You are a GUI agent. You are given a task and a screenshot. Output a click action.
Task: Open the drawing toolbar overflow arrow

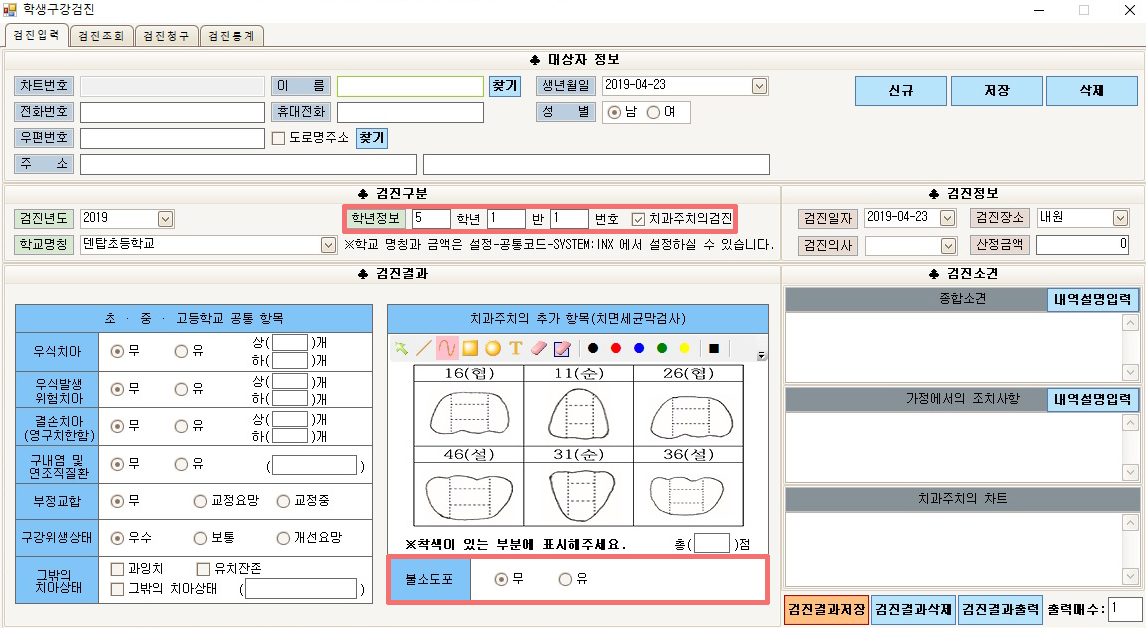[762, 355]
